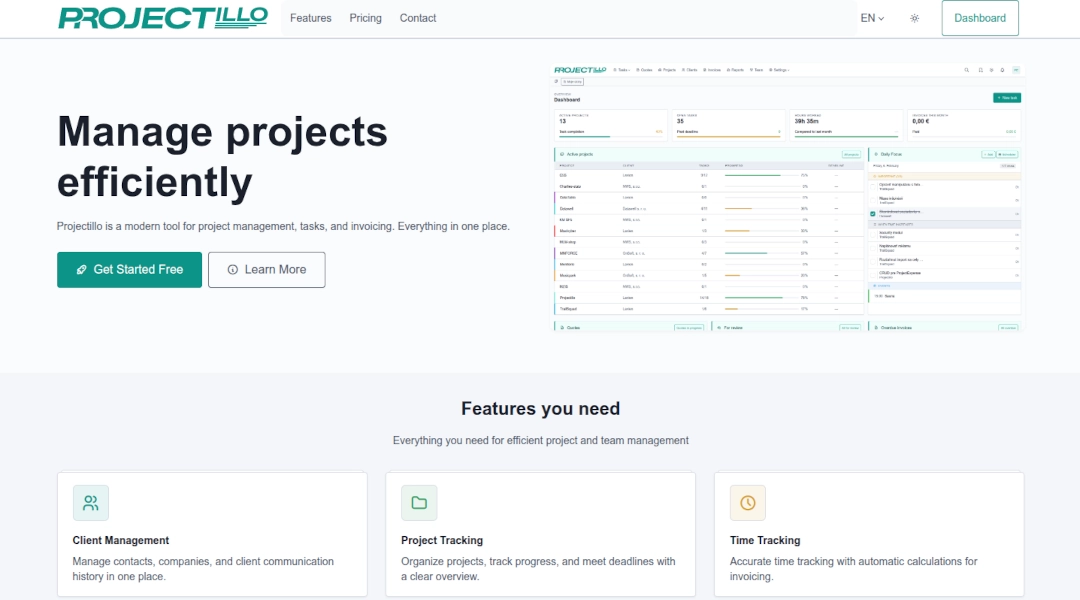Screen dimensions: 1080x600
Task: Toggle the theme with the sun icon
Action: coord(914,18)
